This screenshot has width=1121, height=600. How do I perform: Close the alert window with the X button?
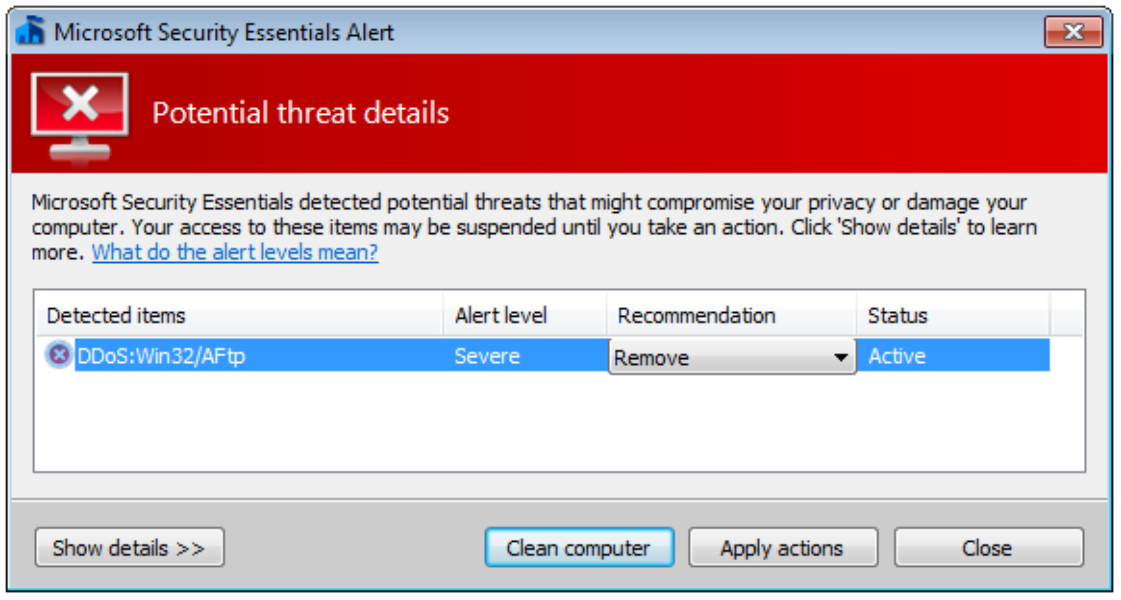(x=1073, y=32)
